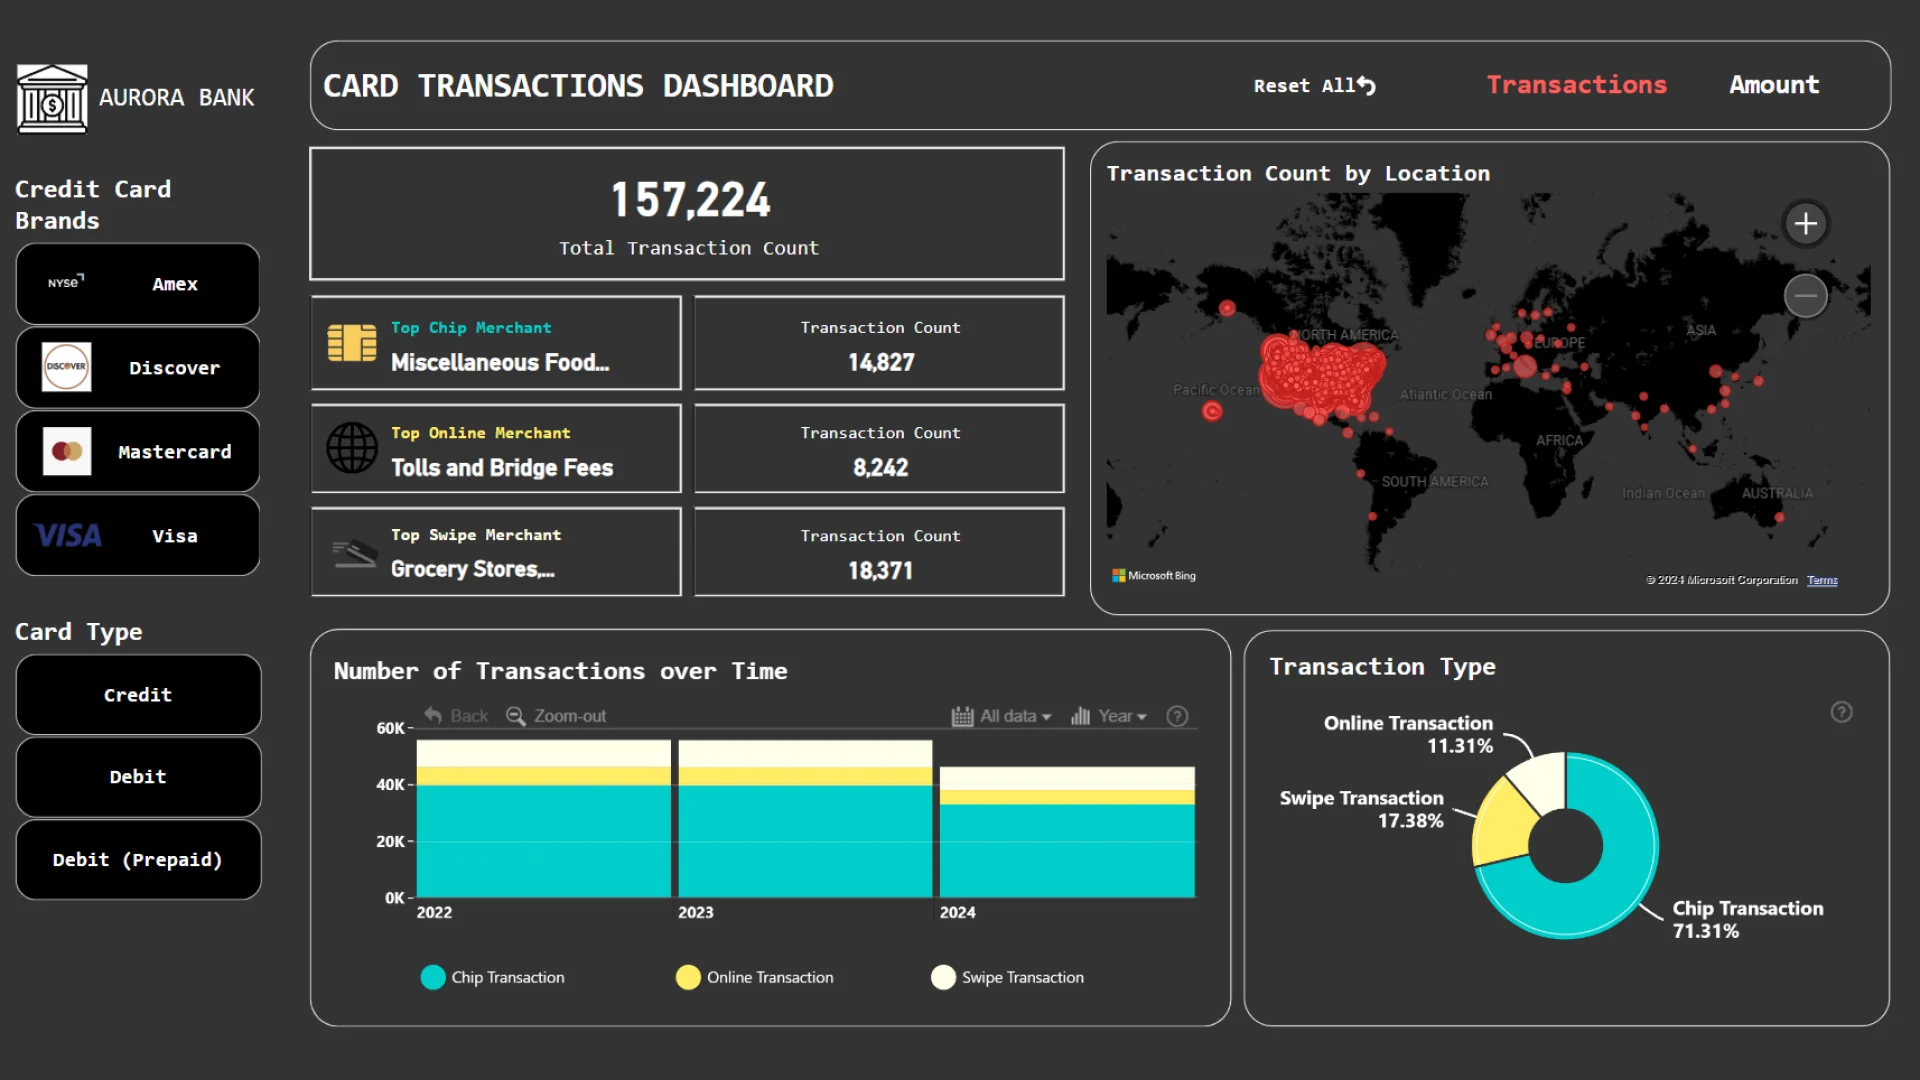Zoom out the map with minus button
Image resolution: width=1920 pixels, height=1080 pixels.
pos(1805,295)
